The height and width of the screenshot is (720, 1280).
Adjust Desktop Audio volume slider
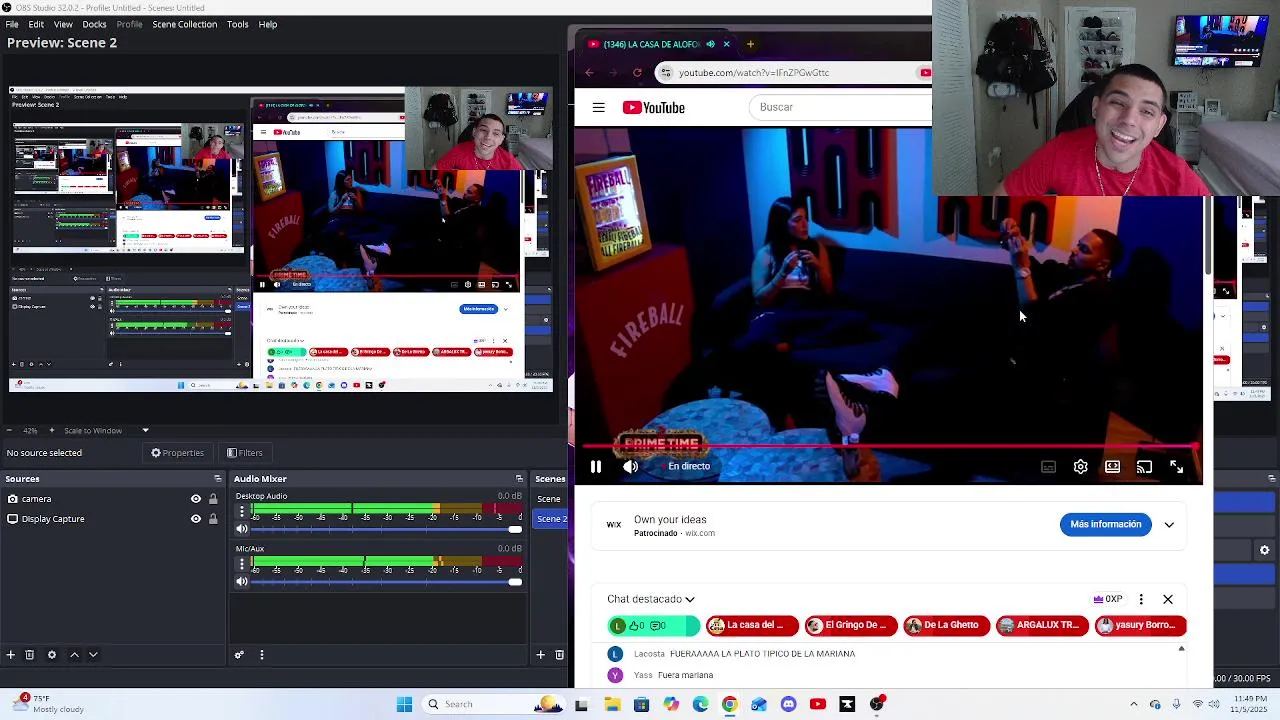point(388,529)
